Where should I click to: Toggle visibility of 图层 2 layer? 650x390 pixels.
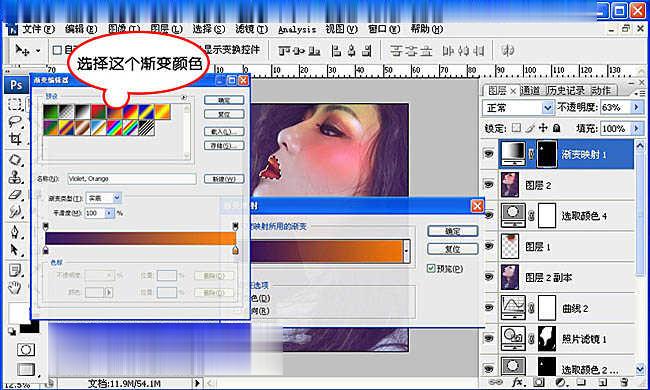click(x=489, y=184)
